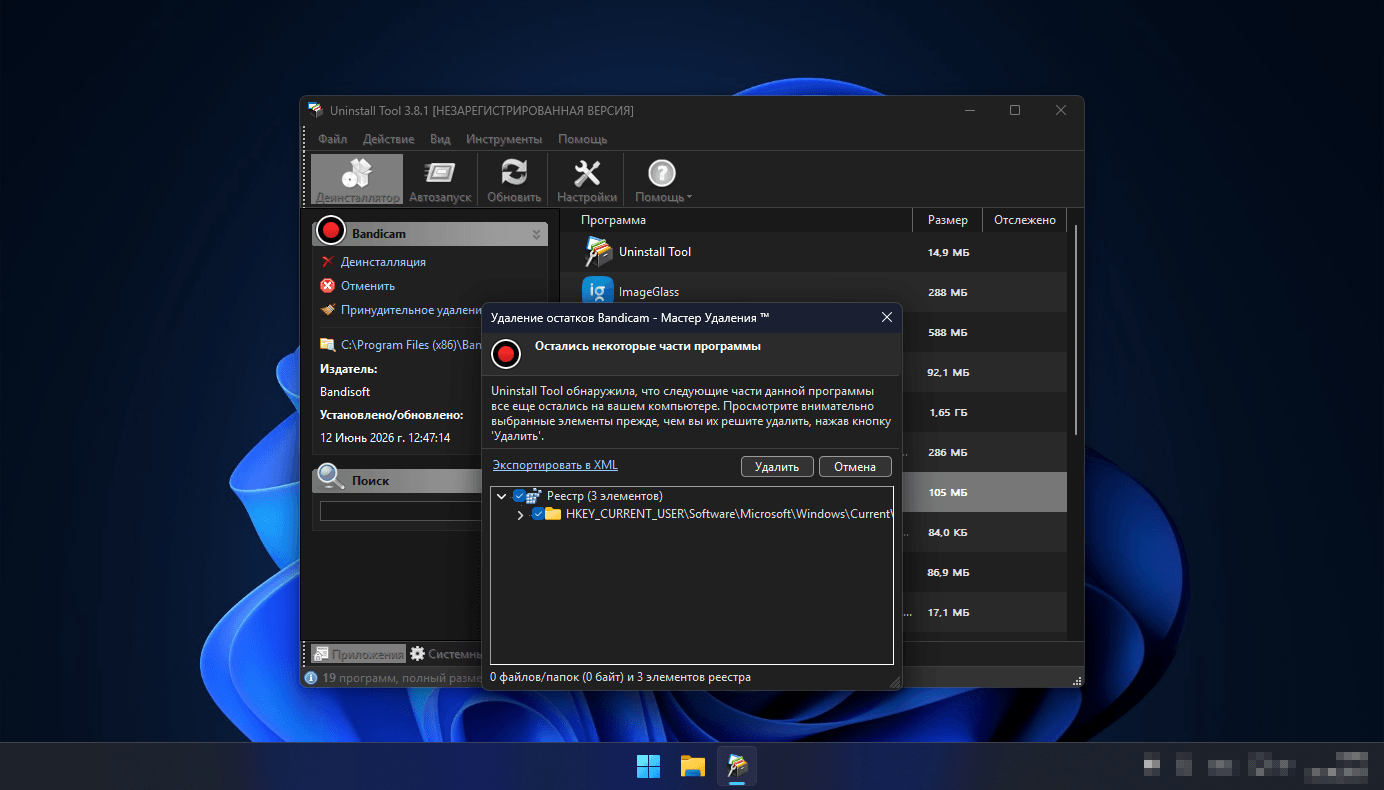The image size is (1384, 790).
Task: Click the Реестр registry cubes icon
Action: (536, 496)
